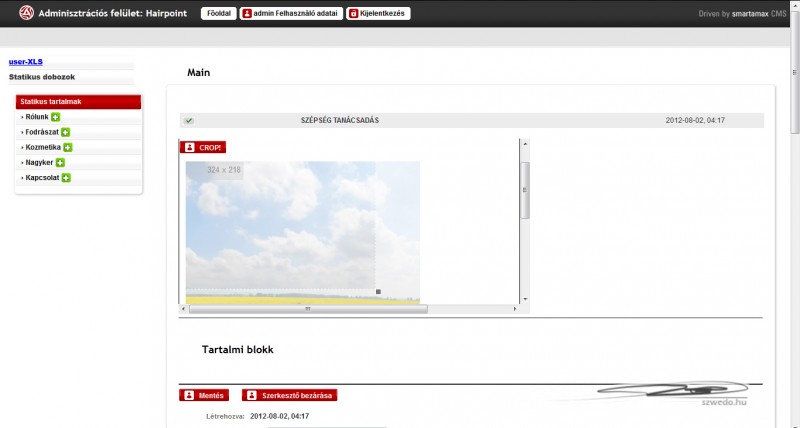Log out with the Kijelentkezés button
The height and width of the screenshot is (428, 800).
(x=378, y=14)
